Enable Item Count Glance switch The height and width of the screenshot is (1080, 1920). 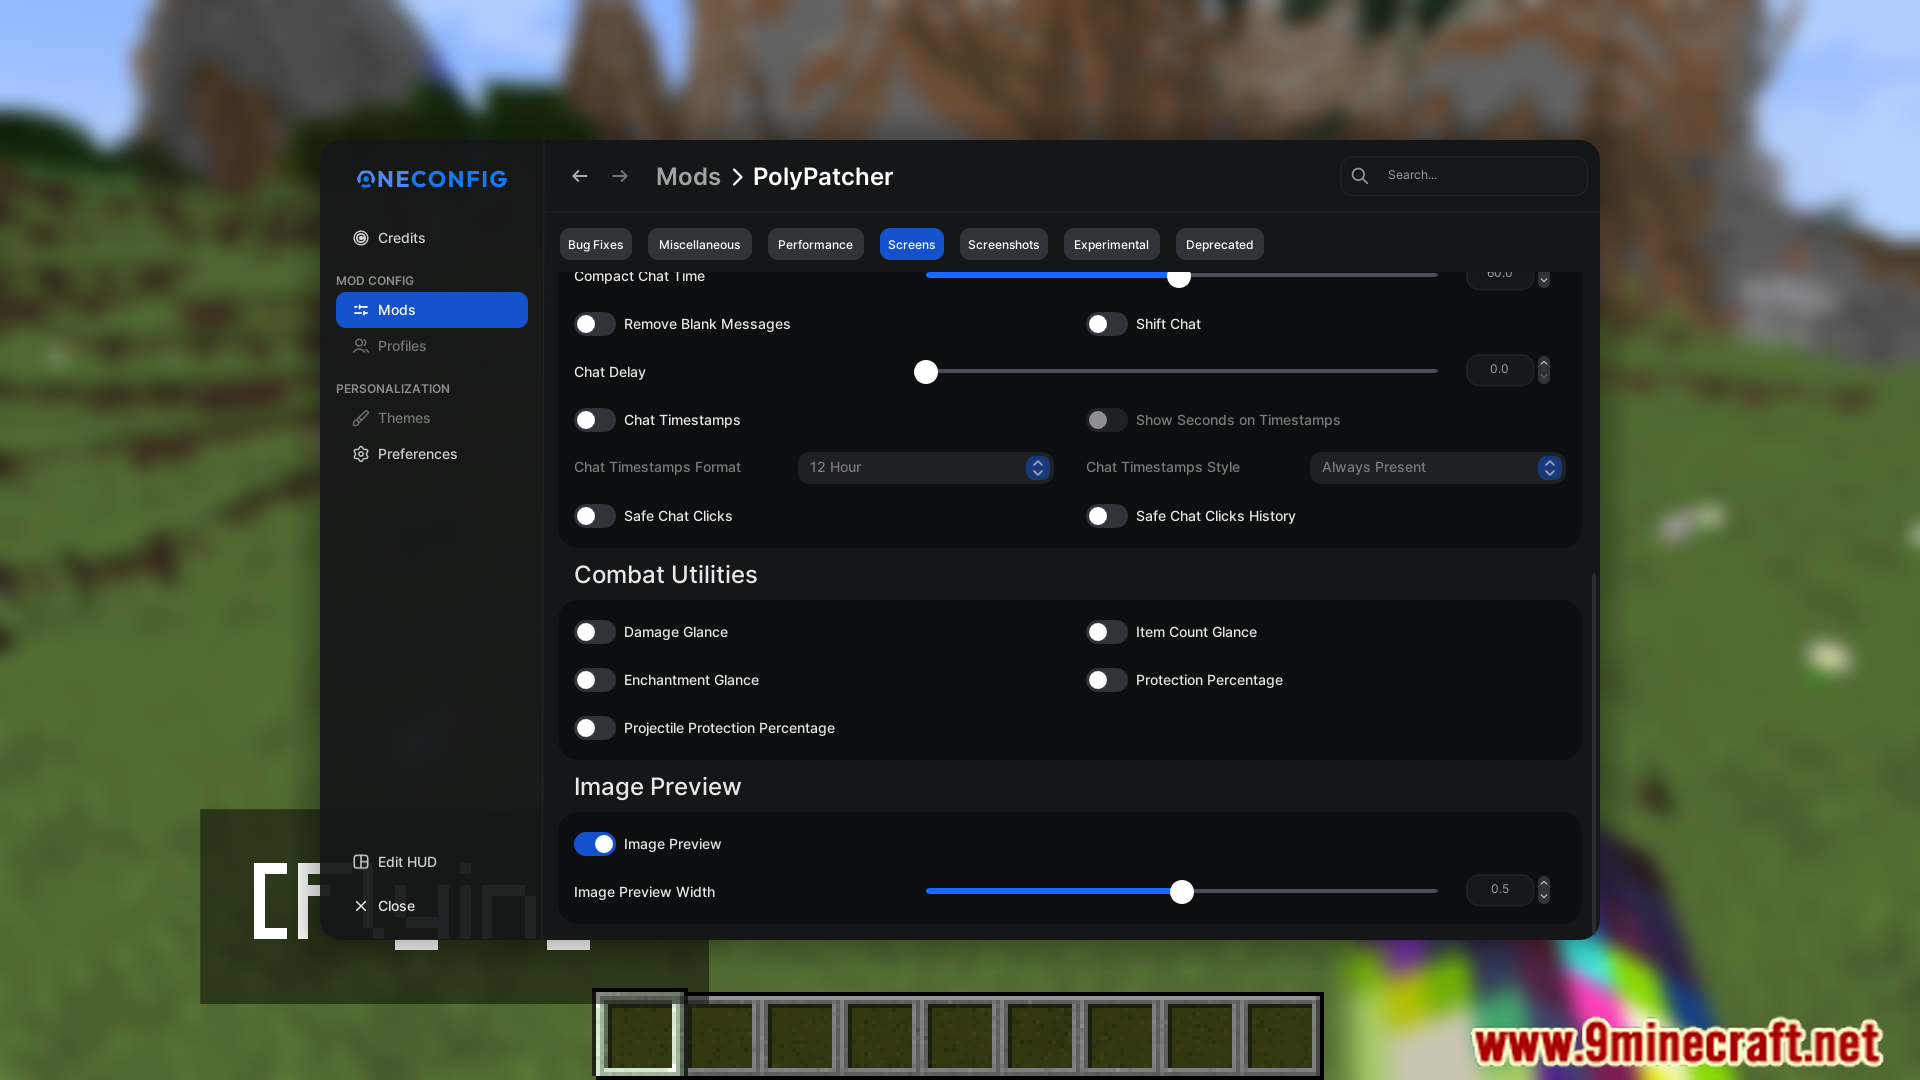click(1107, 632)
